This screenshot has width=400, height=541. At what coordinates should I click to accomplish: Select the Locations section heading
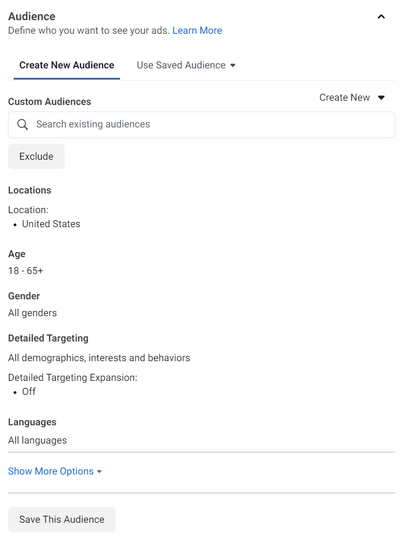pyautogui.click(x=30, y=190)
